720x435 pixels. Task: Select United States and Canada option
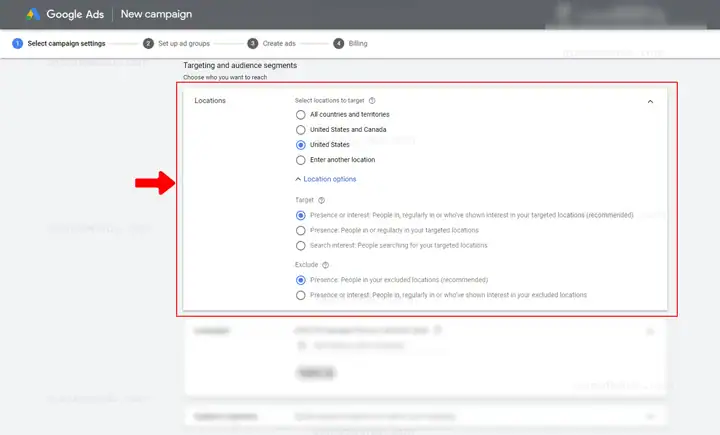(x=300, y=130)
